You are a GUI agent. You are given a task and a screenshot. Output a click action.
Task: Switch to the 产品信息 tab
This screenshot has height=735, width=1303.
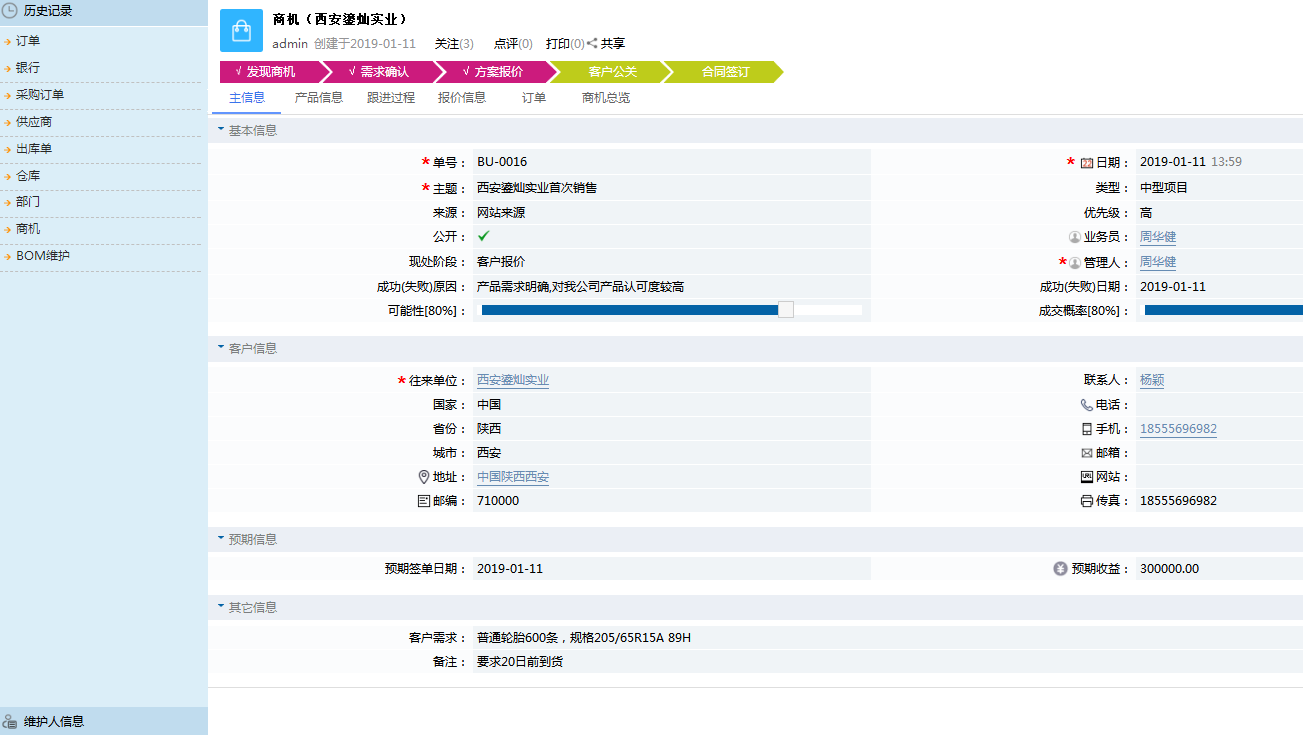(321, 97)
